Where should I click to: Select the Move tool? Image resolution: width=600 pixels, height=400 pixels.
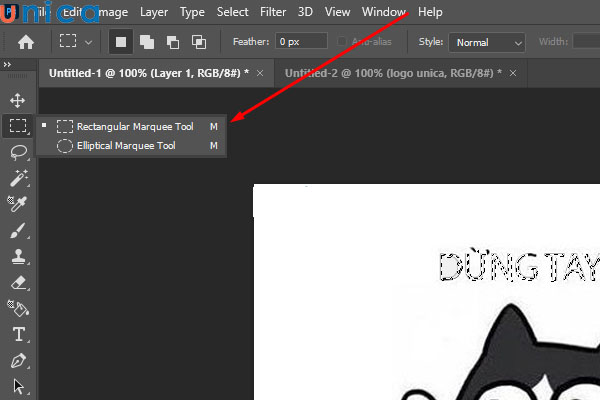18,101
